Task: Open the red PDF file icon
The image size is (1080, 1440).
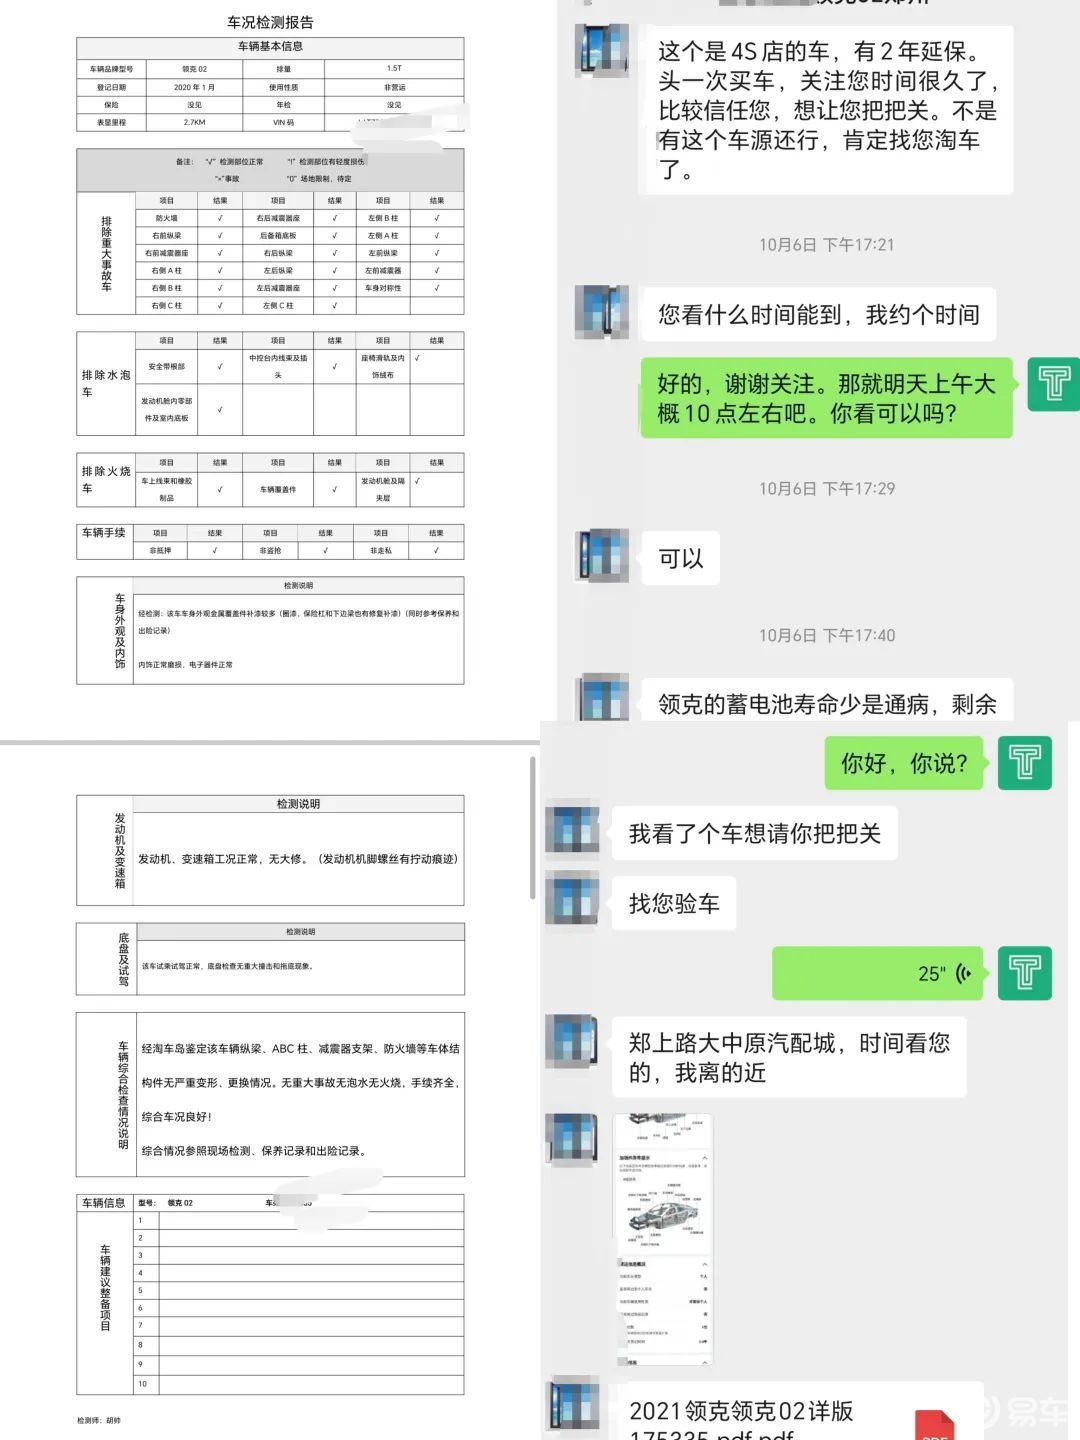Action: (x=934, y=1424)
